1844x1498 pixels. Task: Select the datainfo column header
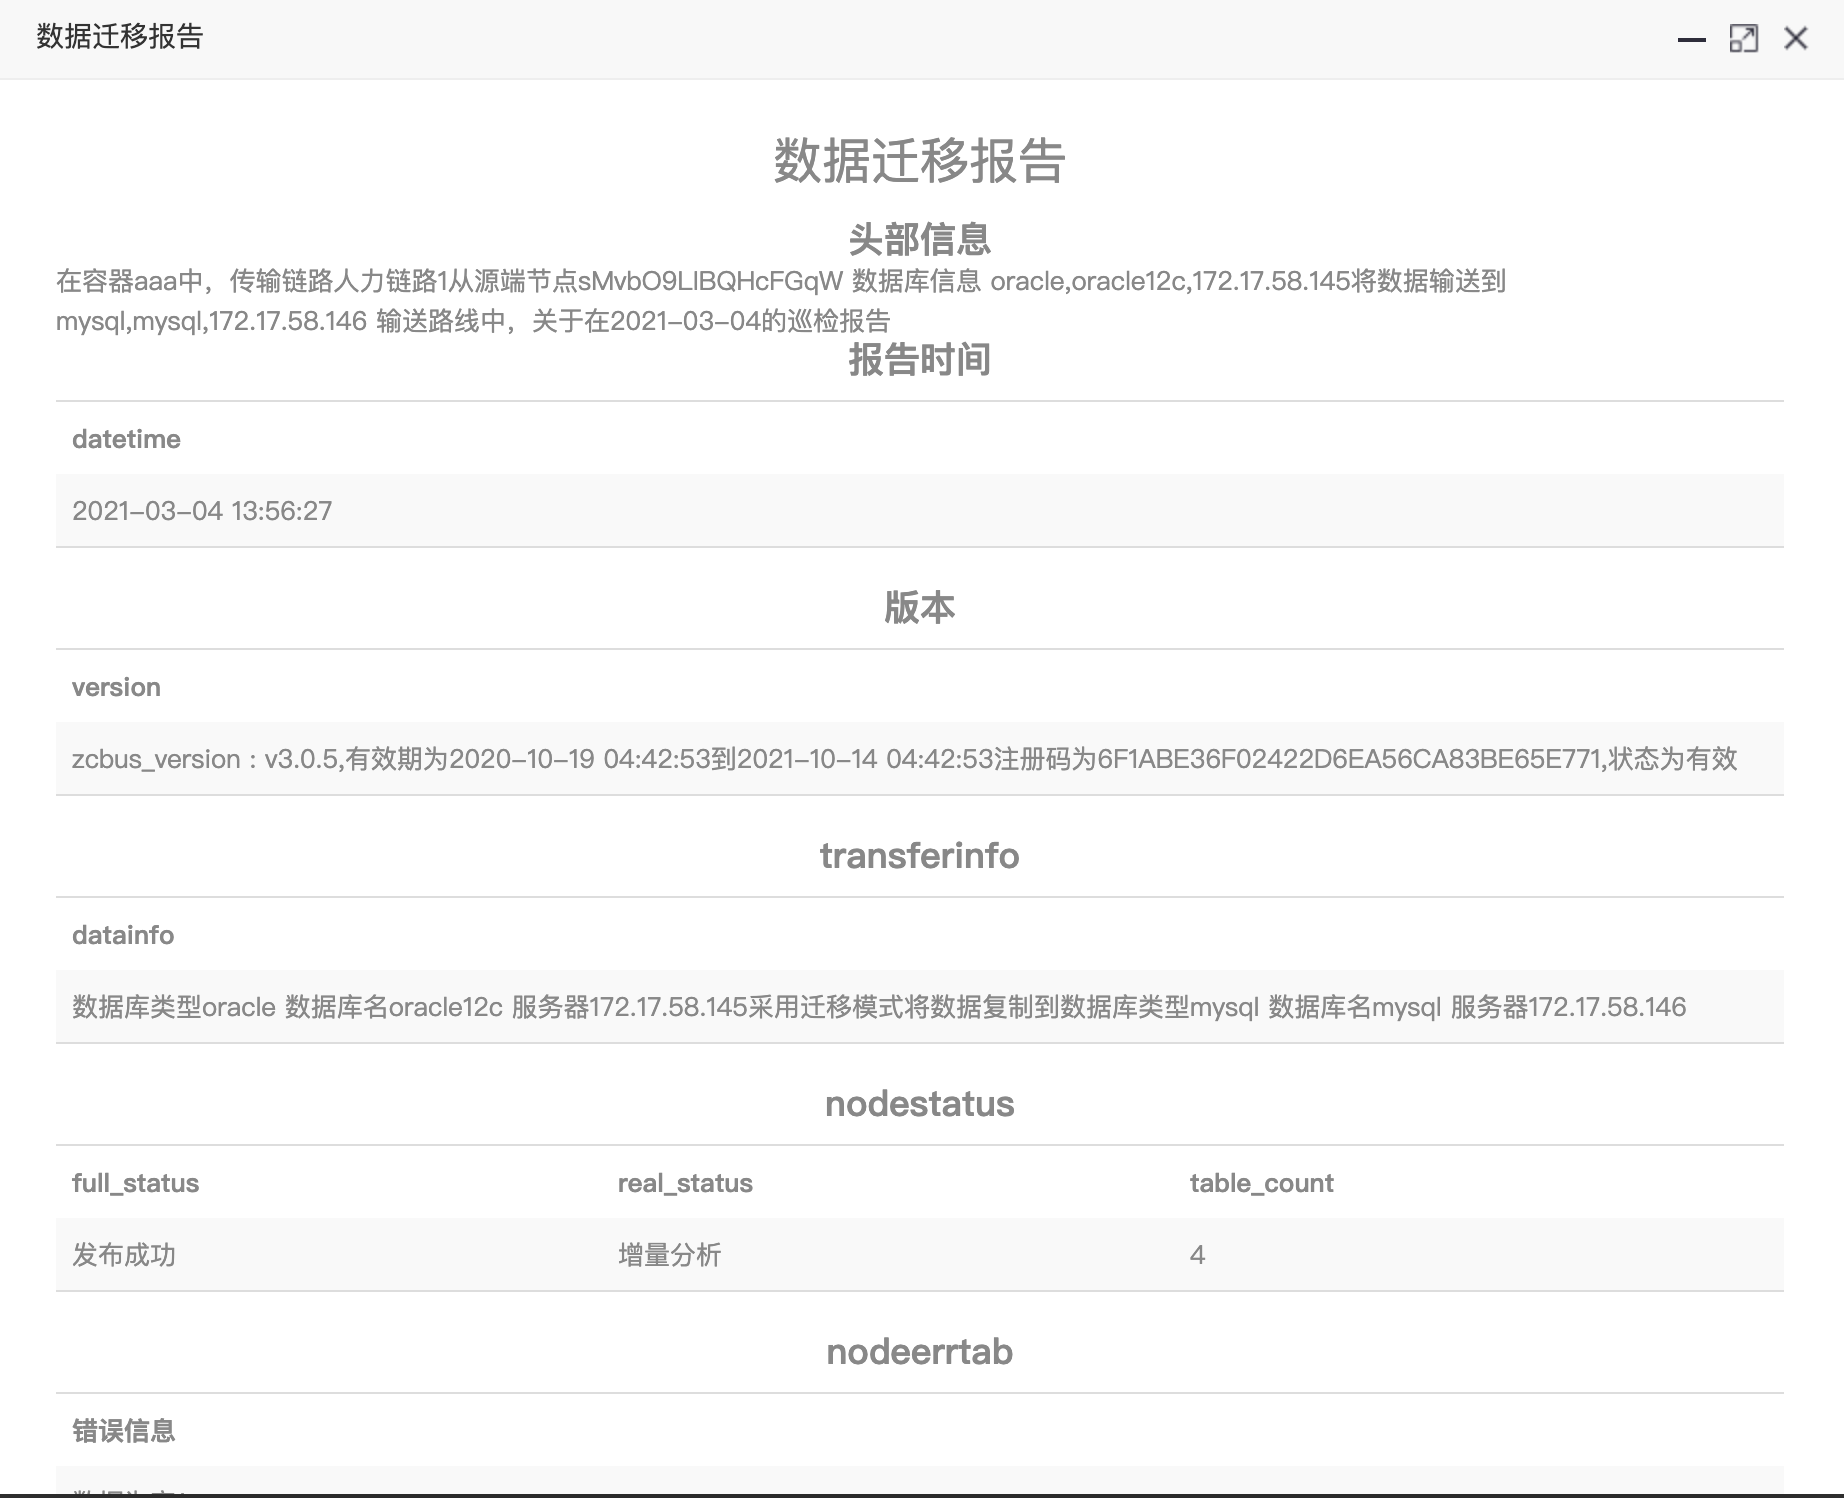click(123, 935)
